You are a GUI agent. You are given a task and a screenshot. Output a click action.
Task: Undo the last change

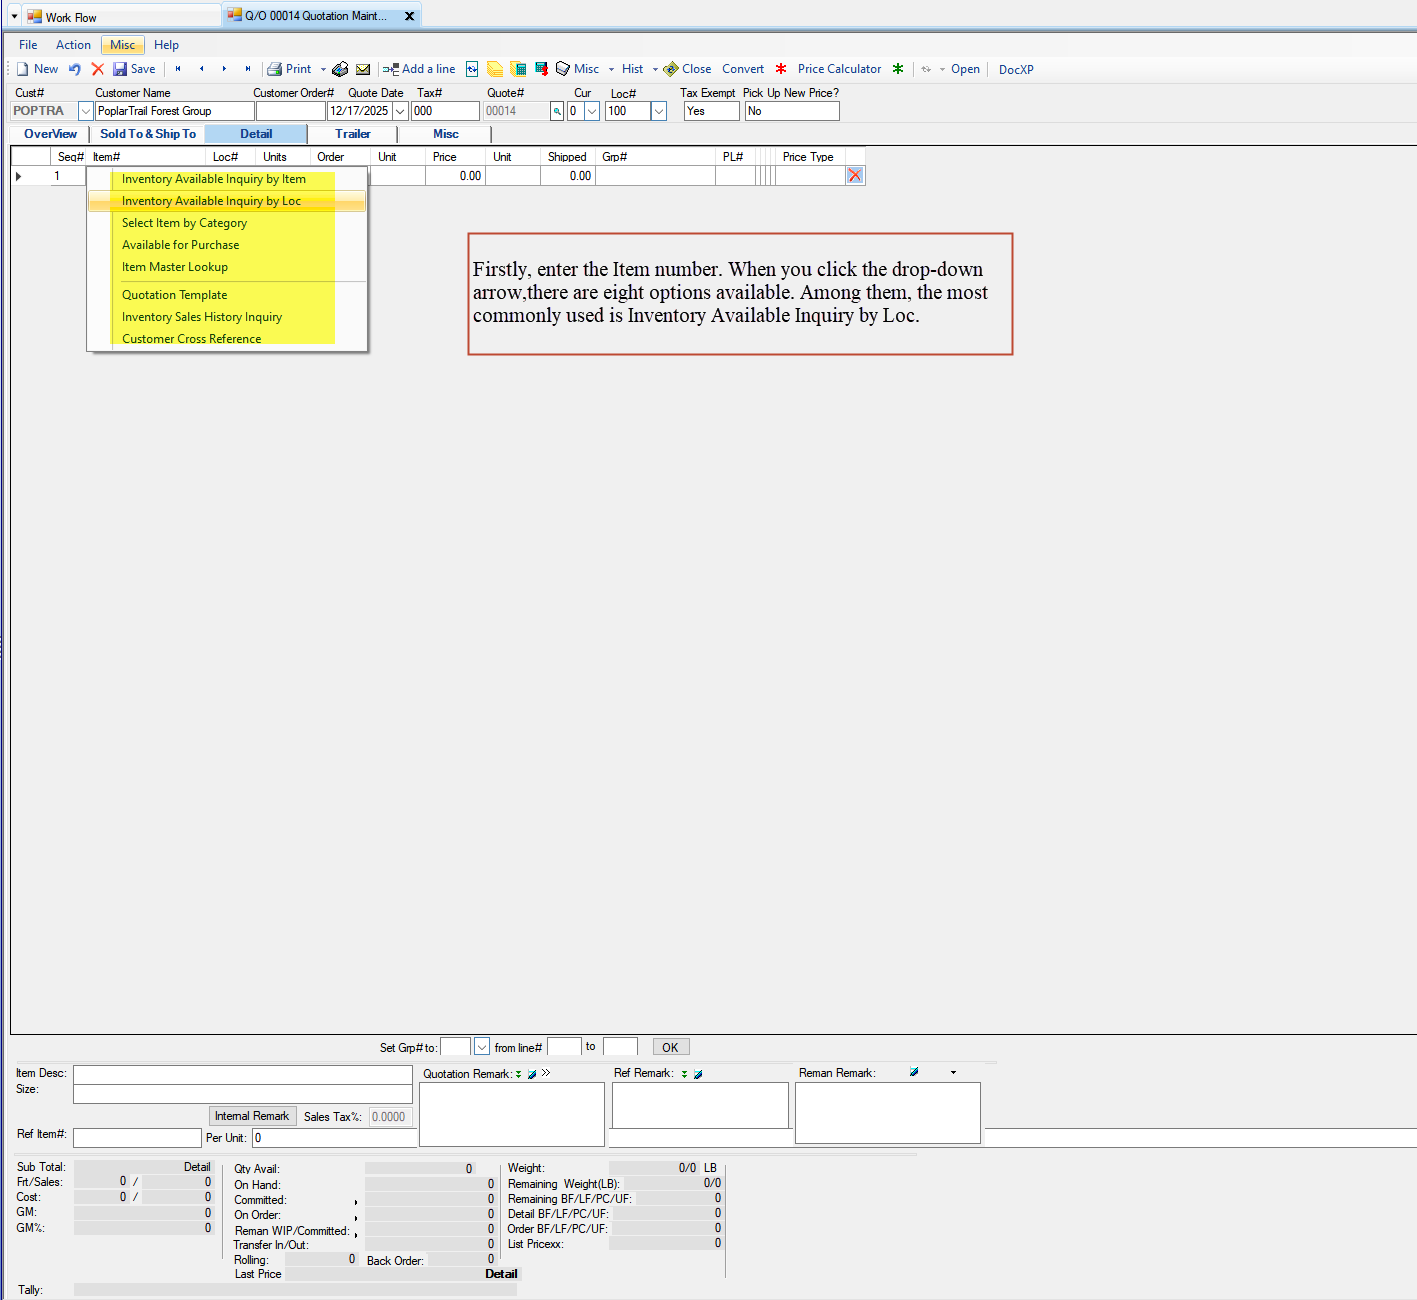point(74,68)
